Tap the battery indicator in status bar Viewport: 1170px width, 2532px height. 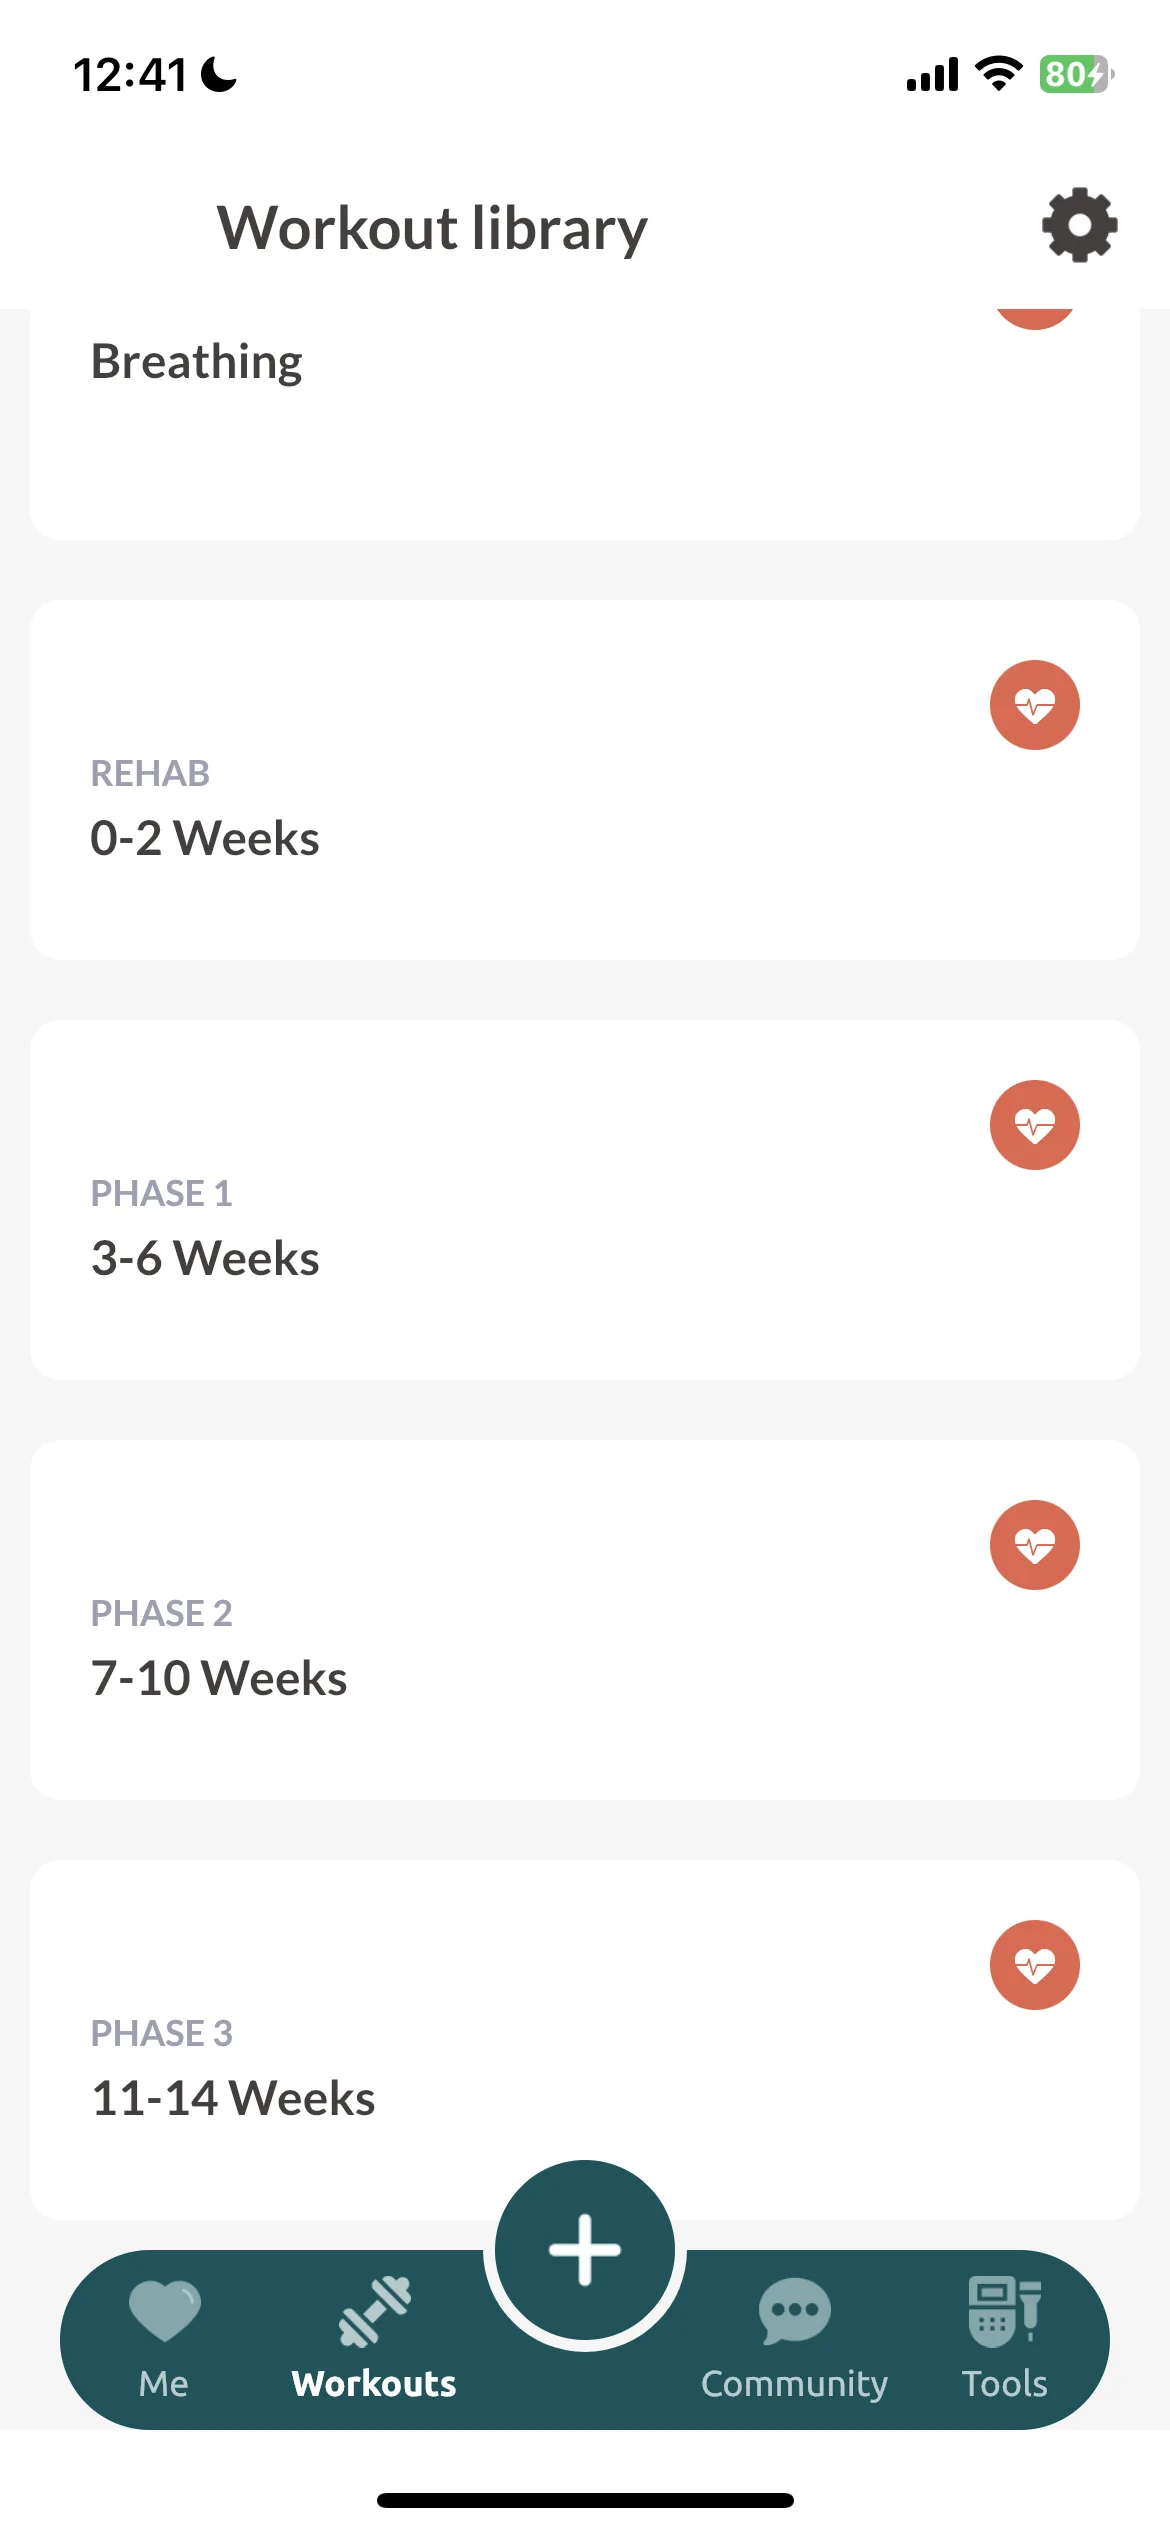pyautogui.click(x=1077, y=74)
